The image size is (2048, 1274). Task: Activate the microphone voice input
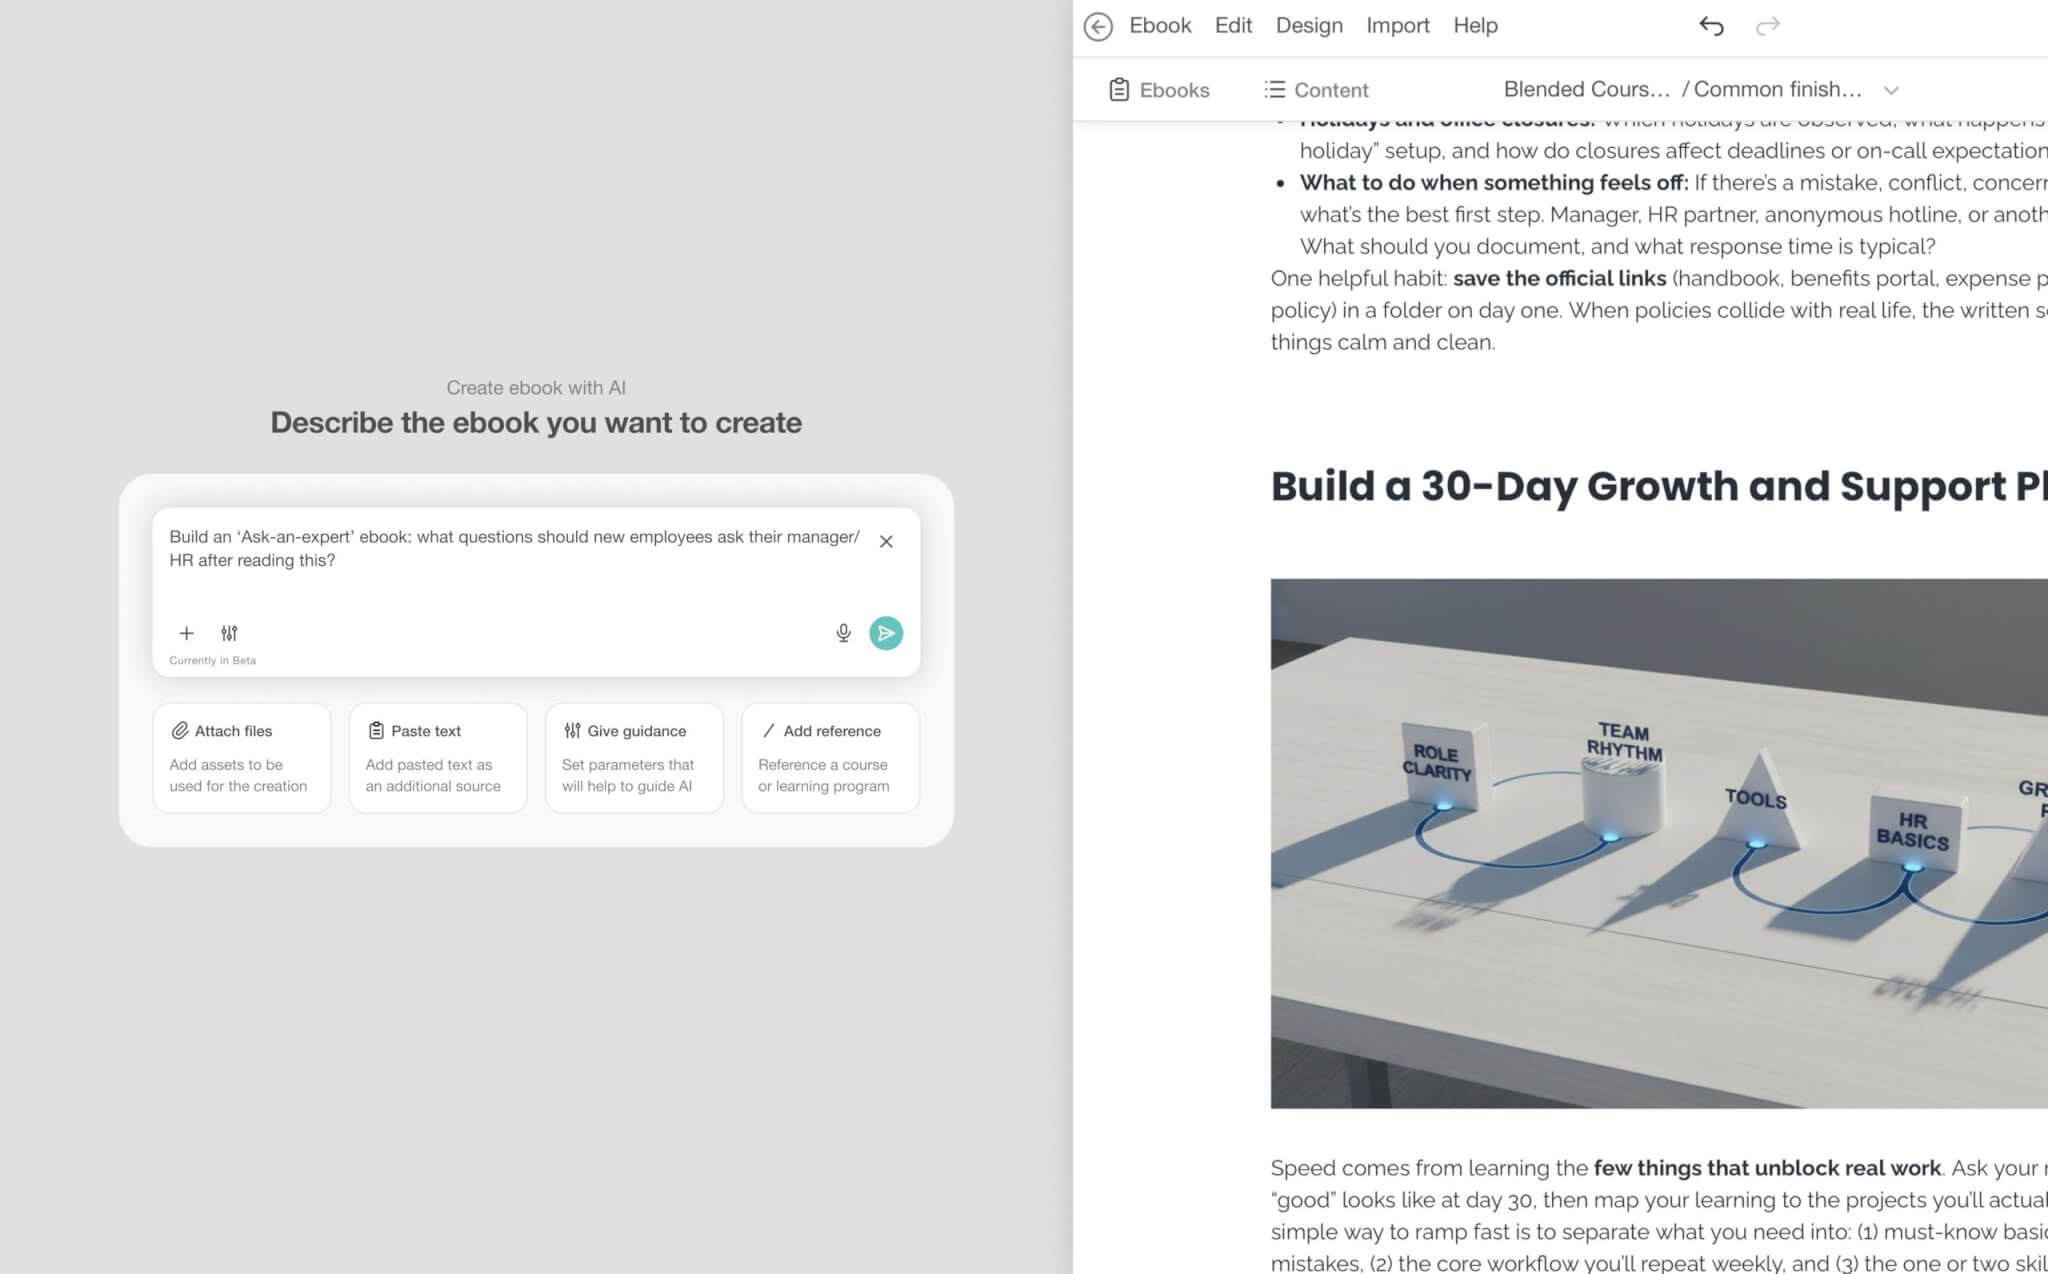pyautogui.click(x=843, y=633)
